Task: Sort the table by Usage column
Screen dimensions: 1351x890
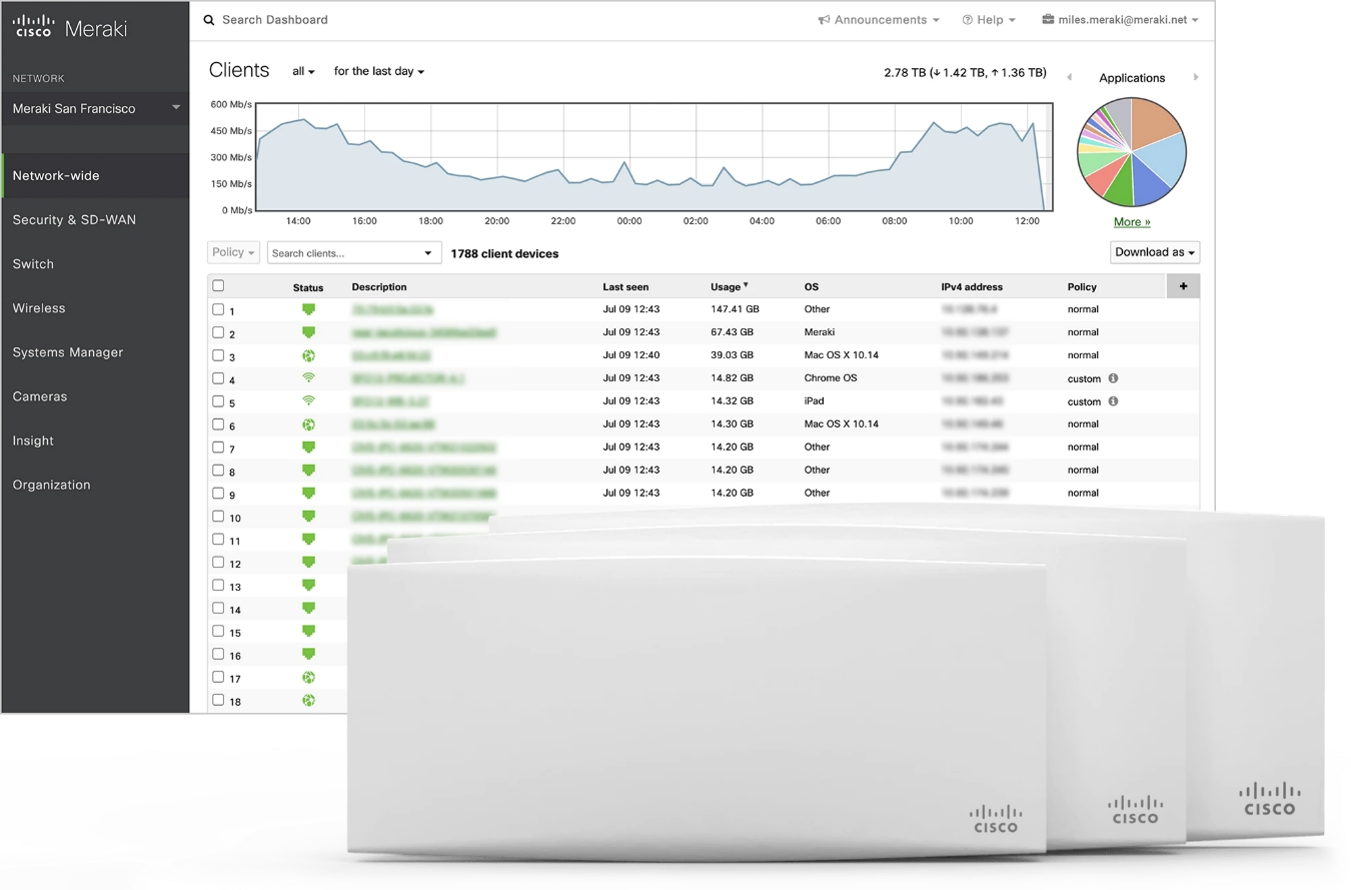Action: pos(728,287)
